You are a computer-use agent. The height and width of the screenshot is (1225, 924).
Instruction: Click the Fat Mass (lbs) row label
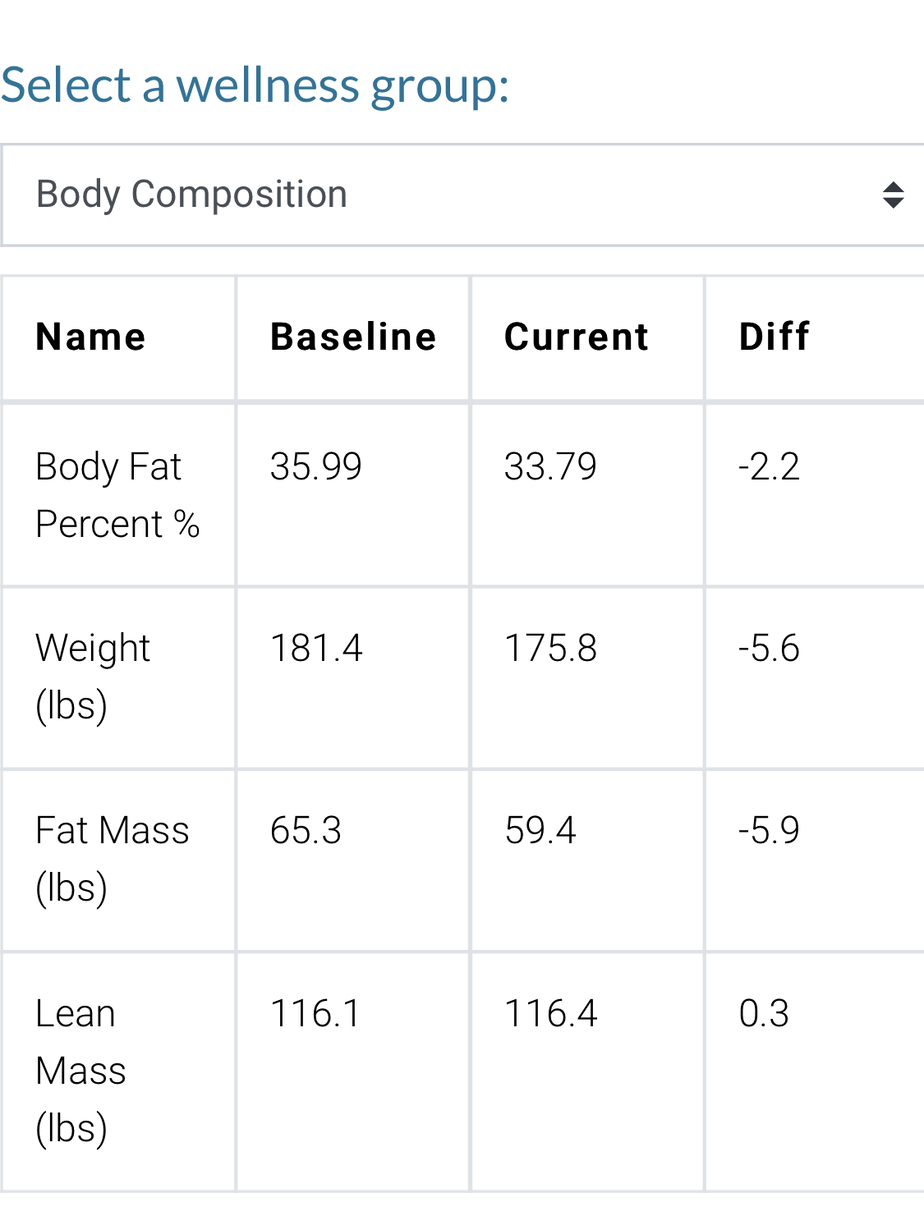tap(112, 859)
